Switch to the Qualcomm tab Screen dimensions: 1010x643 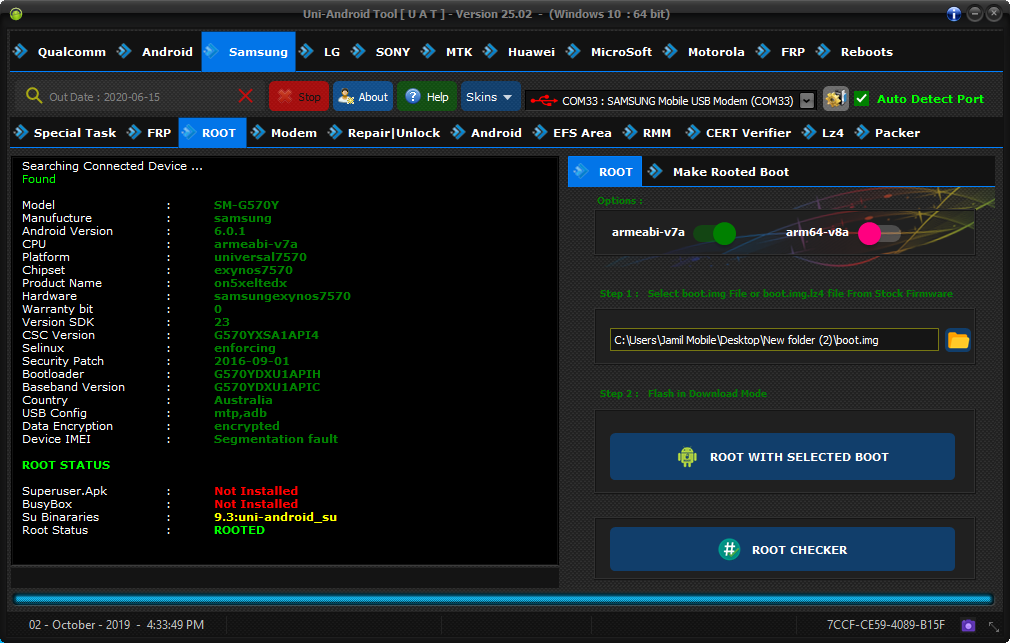[x=62, y=52]
